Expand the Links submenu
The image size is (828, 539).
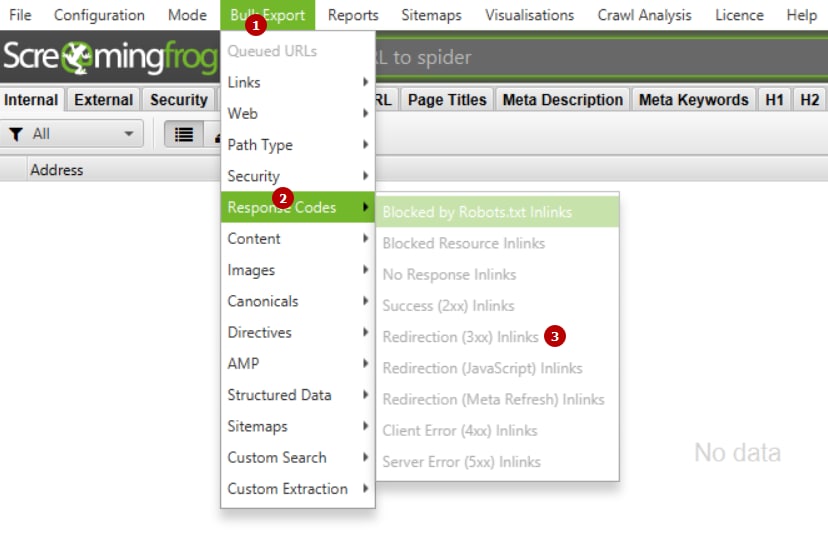point(298,82)
